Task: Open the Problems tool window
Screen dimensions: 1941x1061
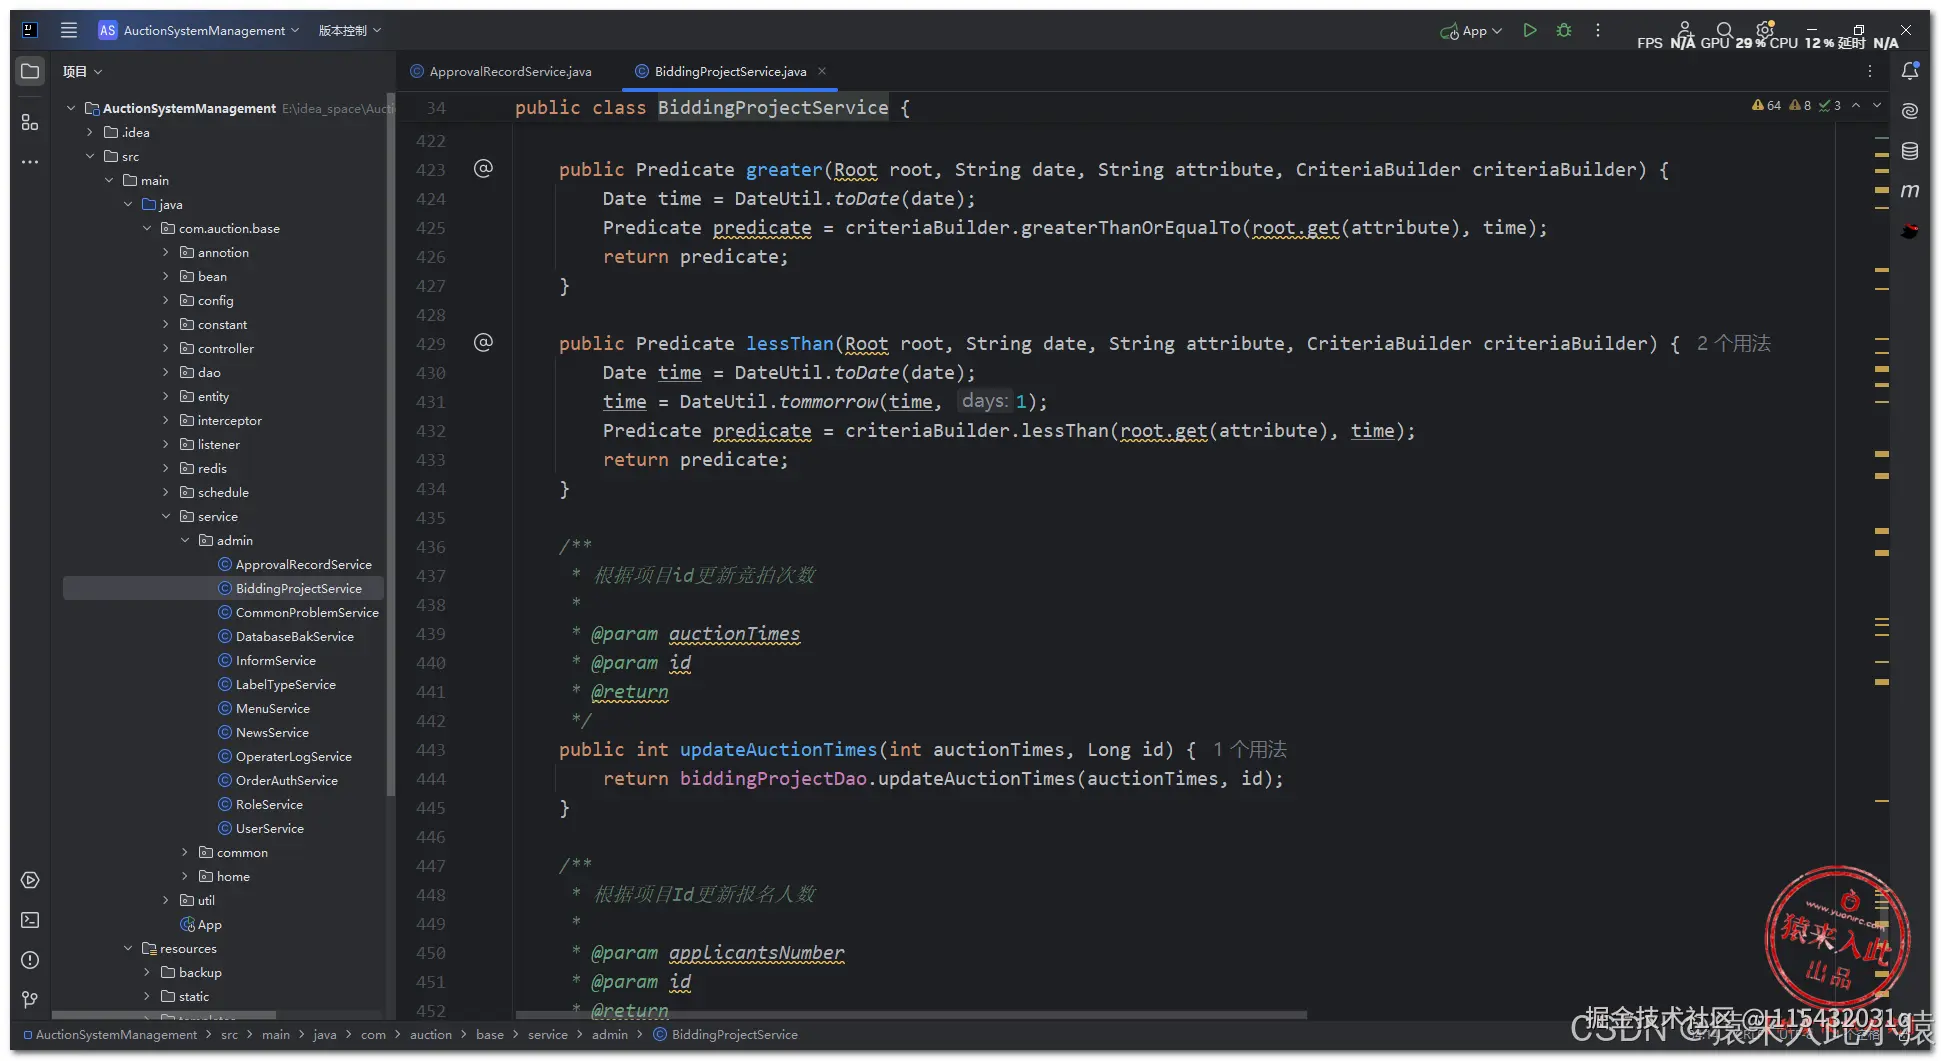Action: pyautogui.click(x=30, y=960)
